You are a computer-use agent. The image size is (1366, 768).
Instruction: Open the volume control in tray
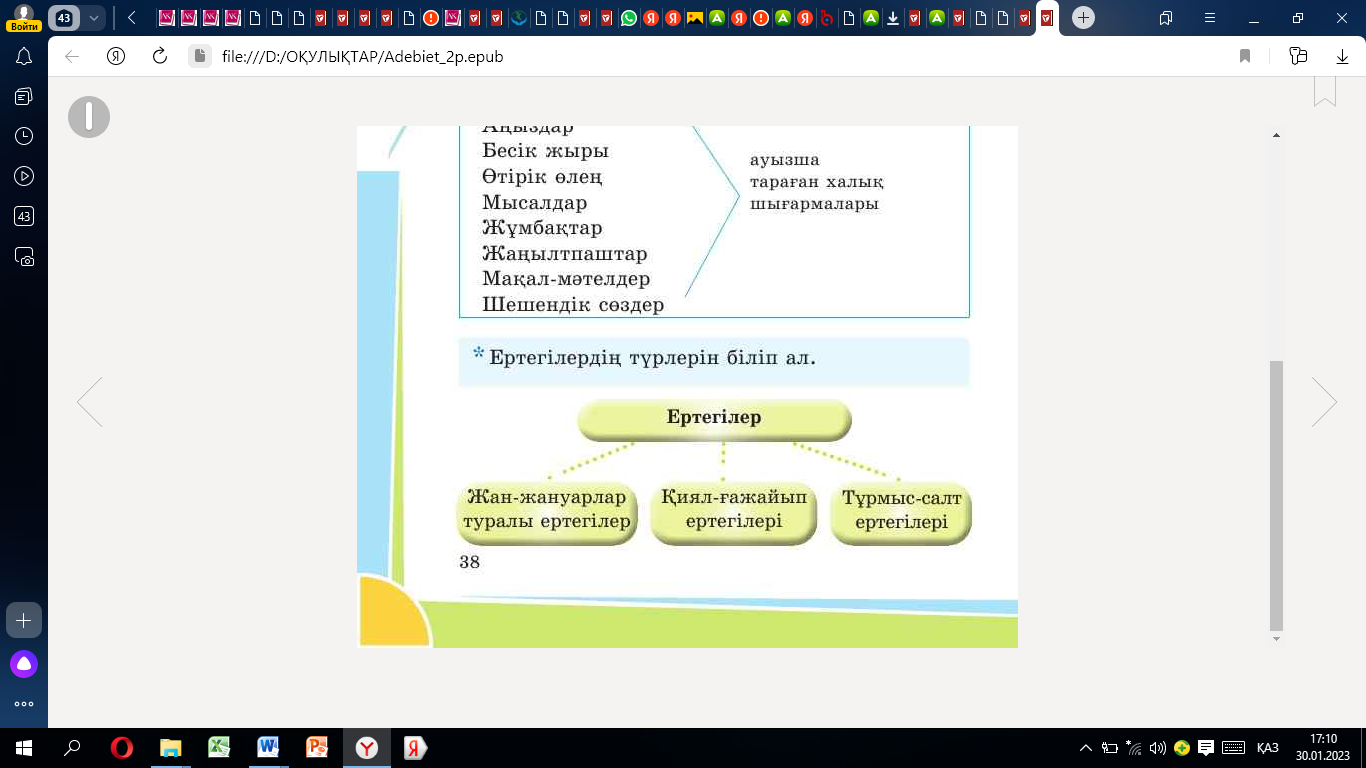1158,748
